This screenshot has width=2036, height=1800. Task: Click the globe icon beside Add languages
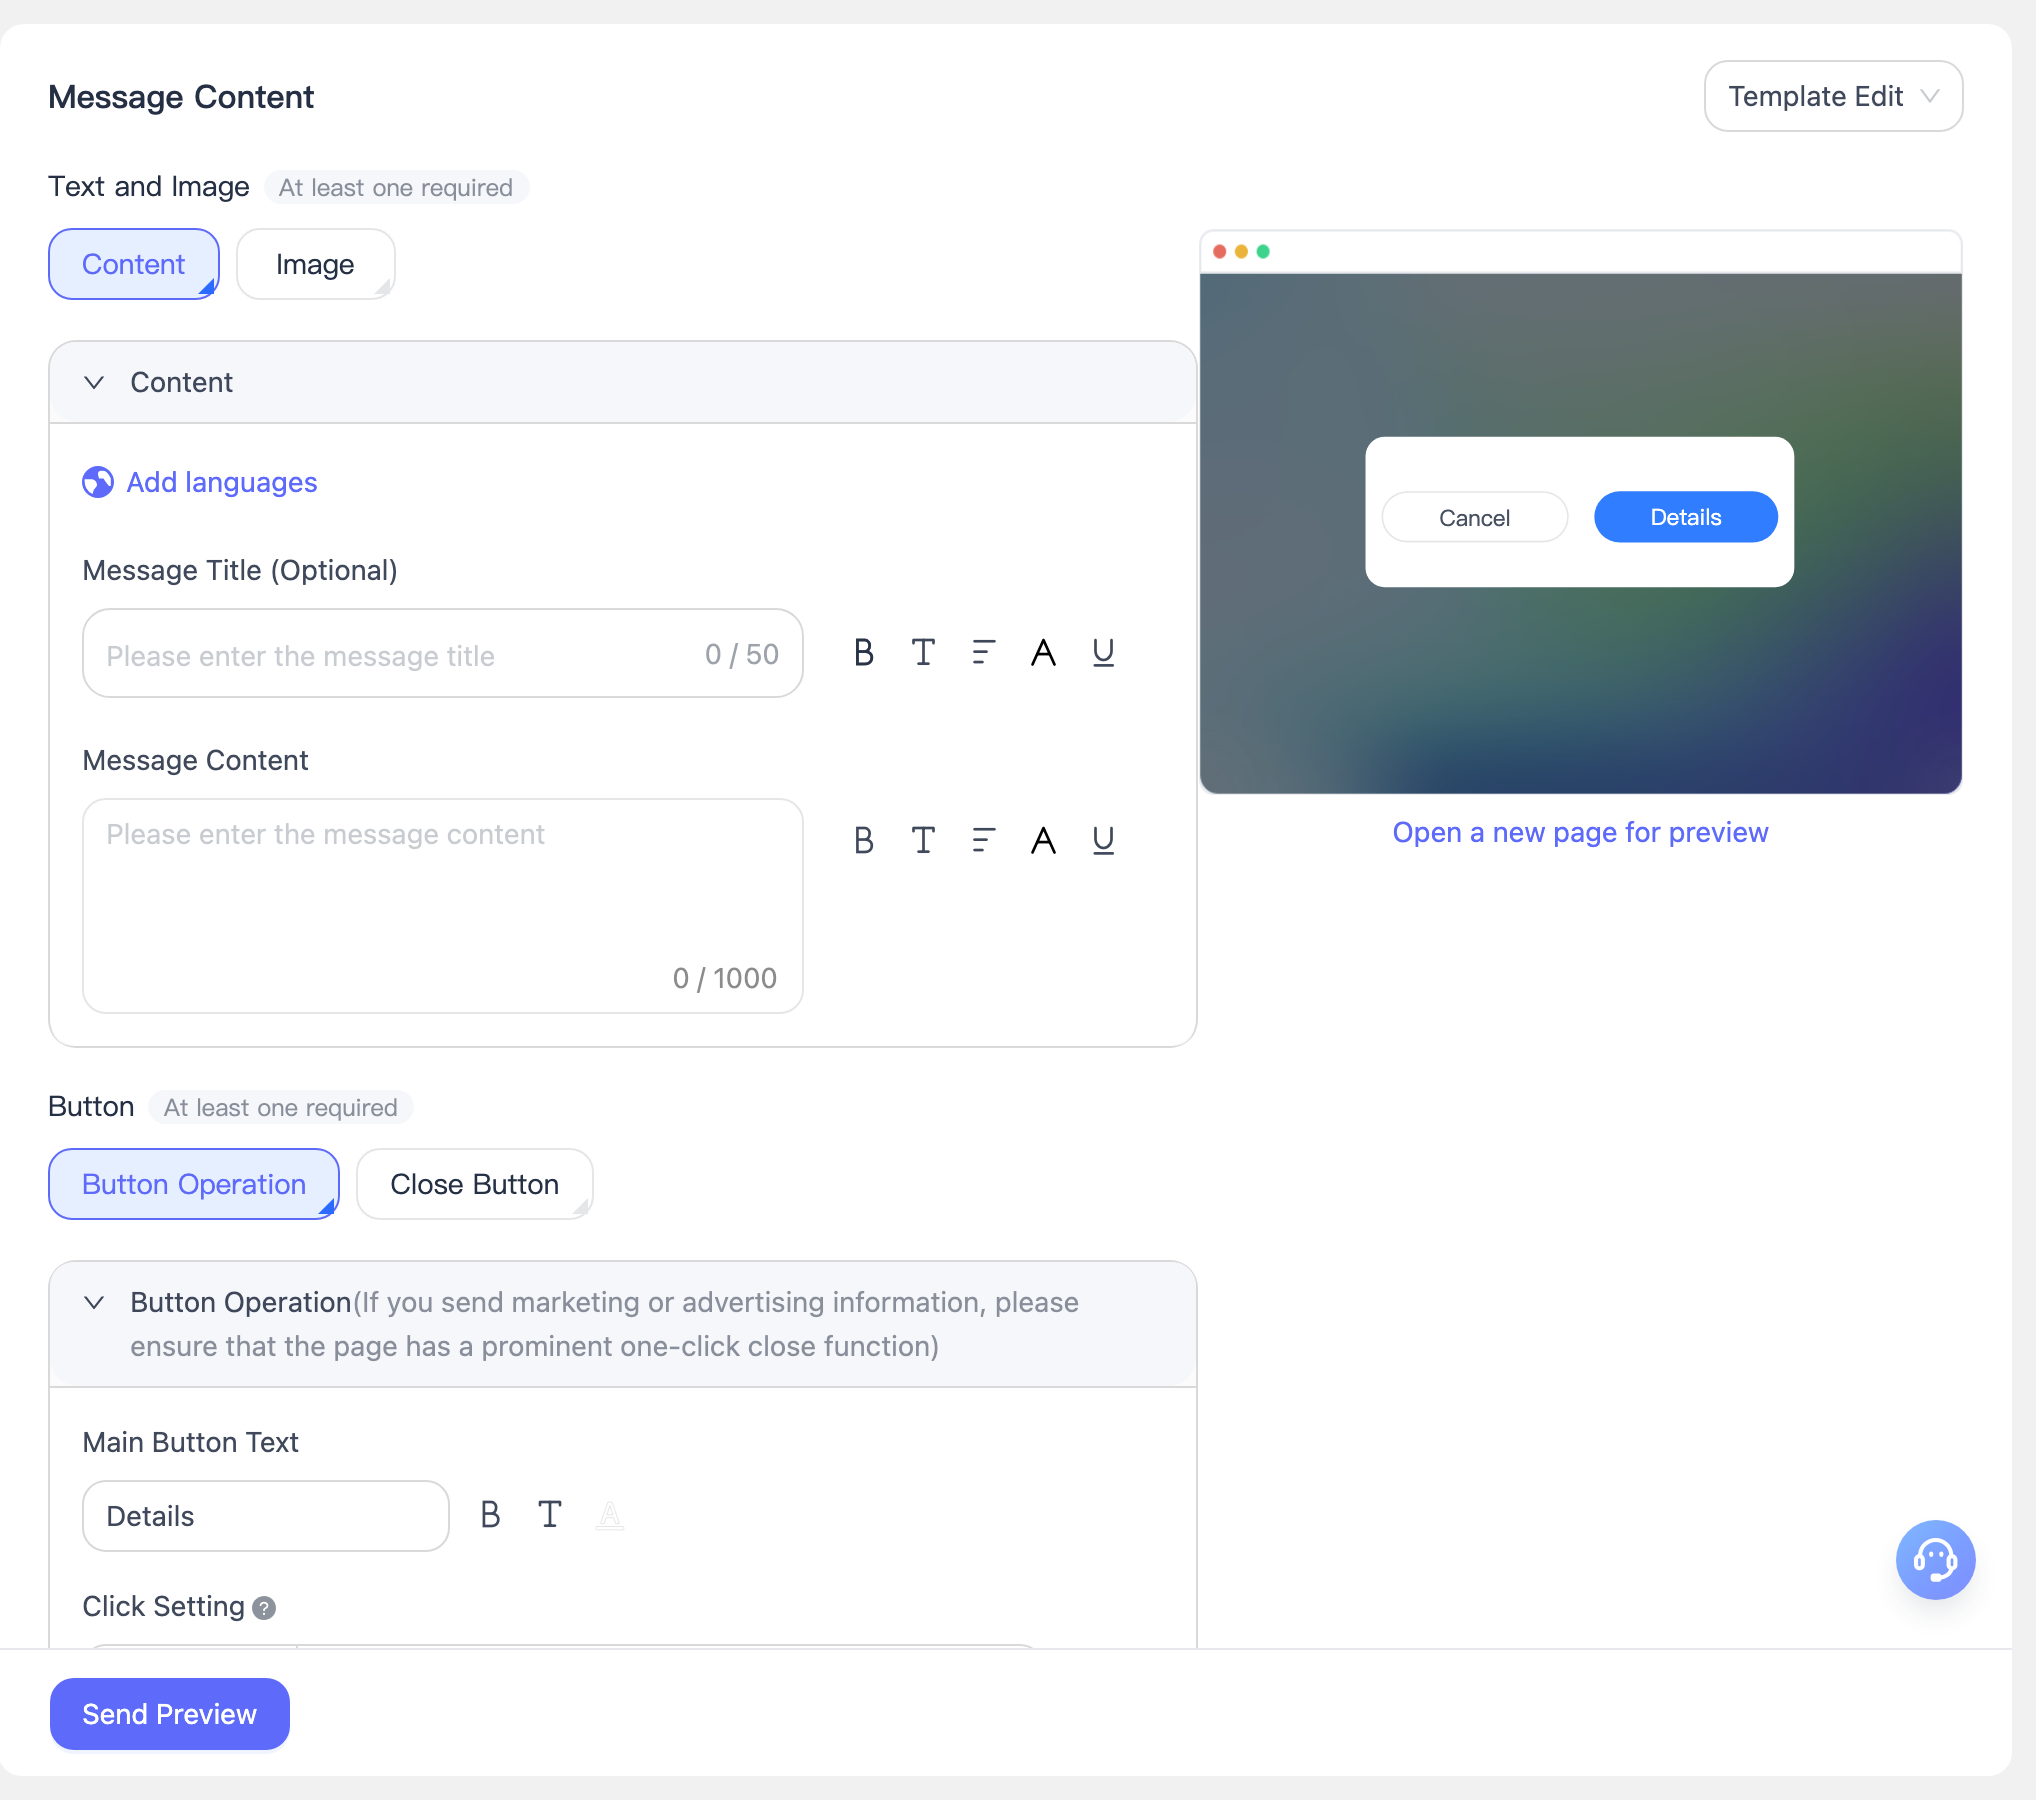(97, 482)
